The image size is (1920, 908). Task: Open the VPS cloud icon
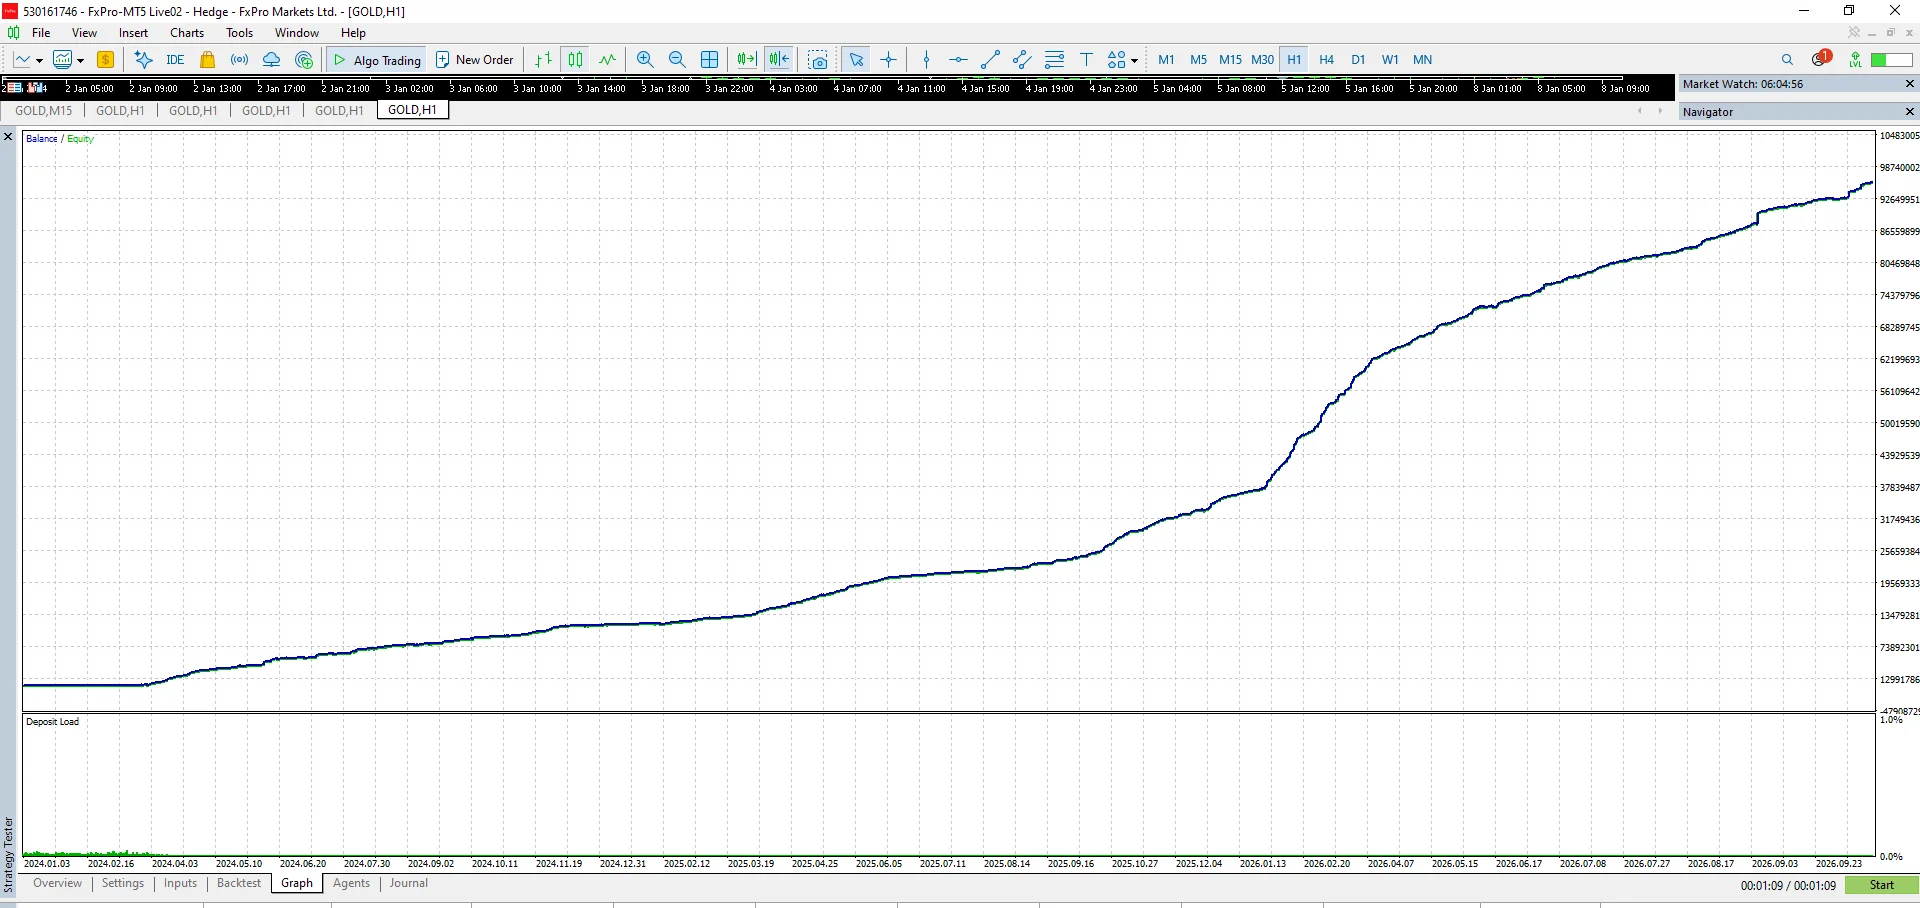click(x=271, y=60)
